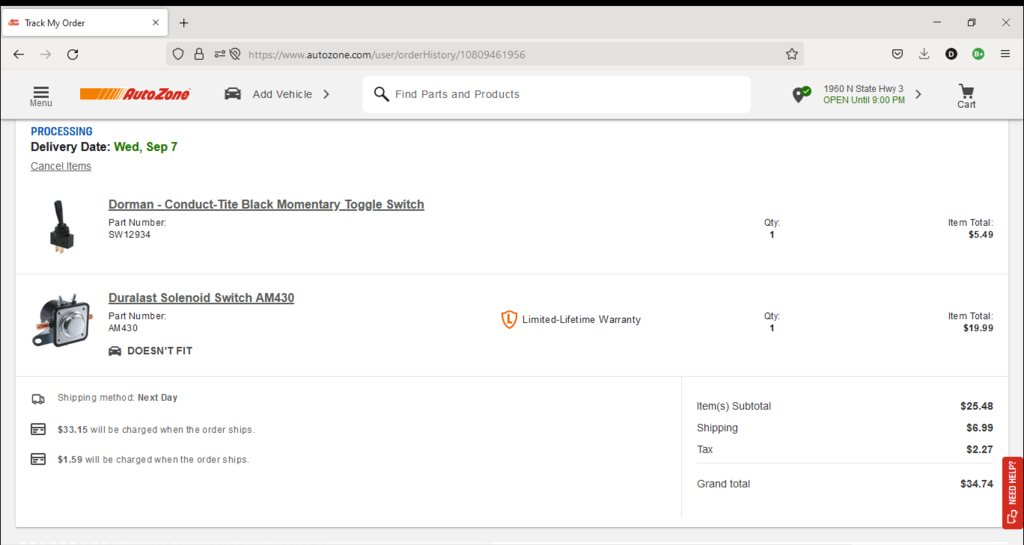Open a new browser tab
Viewport: 1024px width, 545px height.
point(184,23)
